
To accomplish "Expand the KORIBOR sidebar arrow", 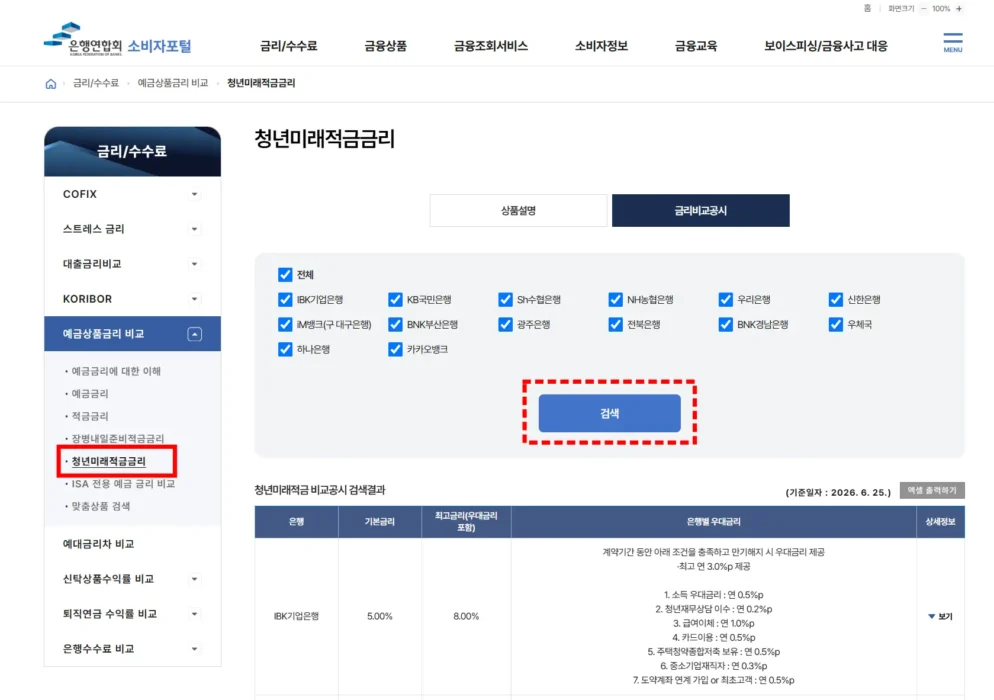I will point(195,299).
